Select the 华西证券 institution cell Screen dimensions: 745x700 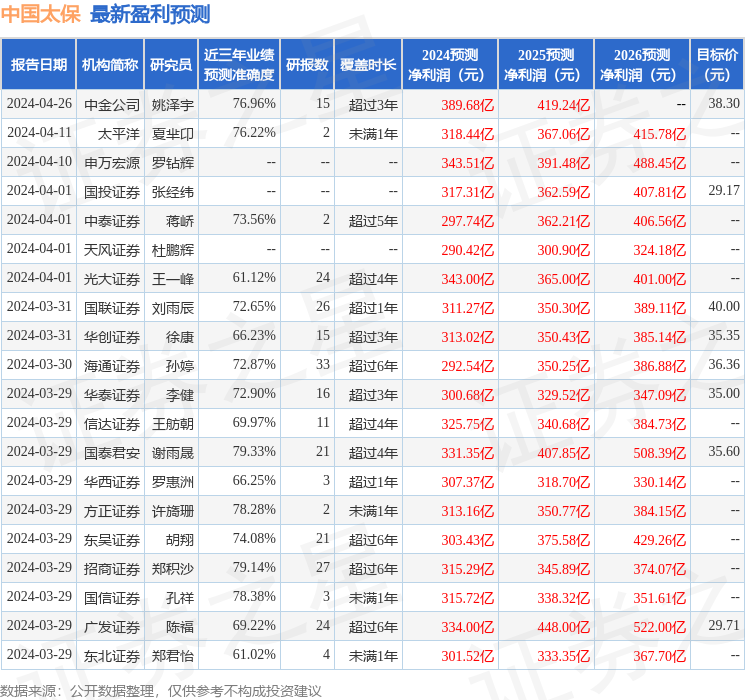112,481
